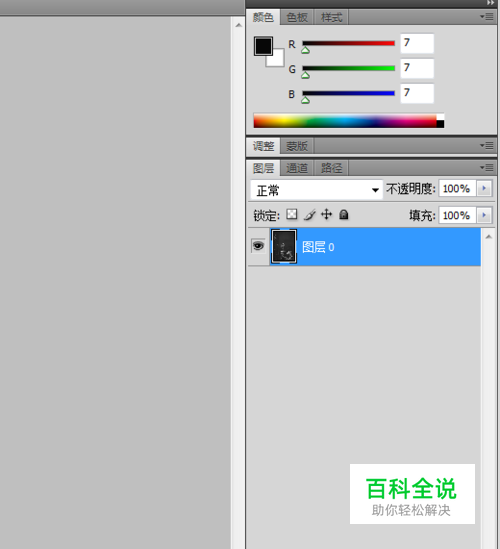The image size is (500, 549).
Task: Select the layer name 图层 0
Action: click(318, 247)
